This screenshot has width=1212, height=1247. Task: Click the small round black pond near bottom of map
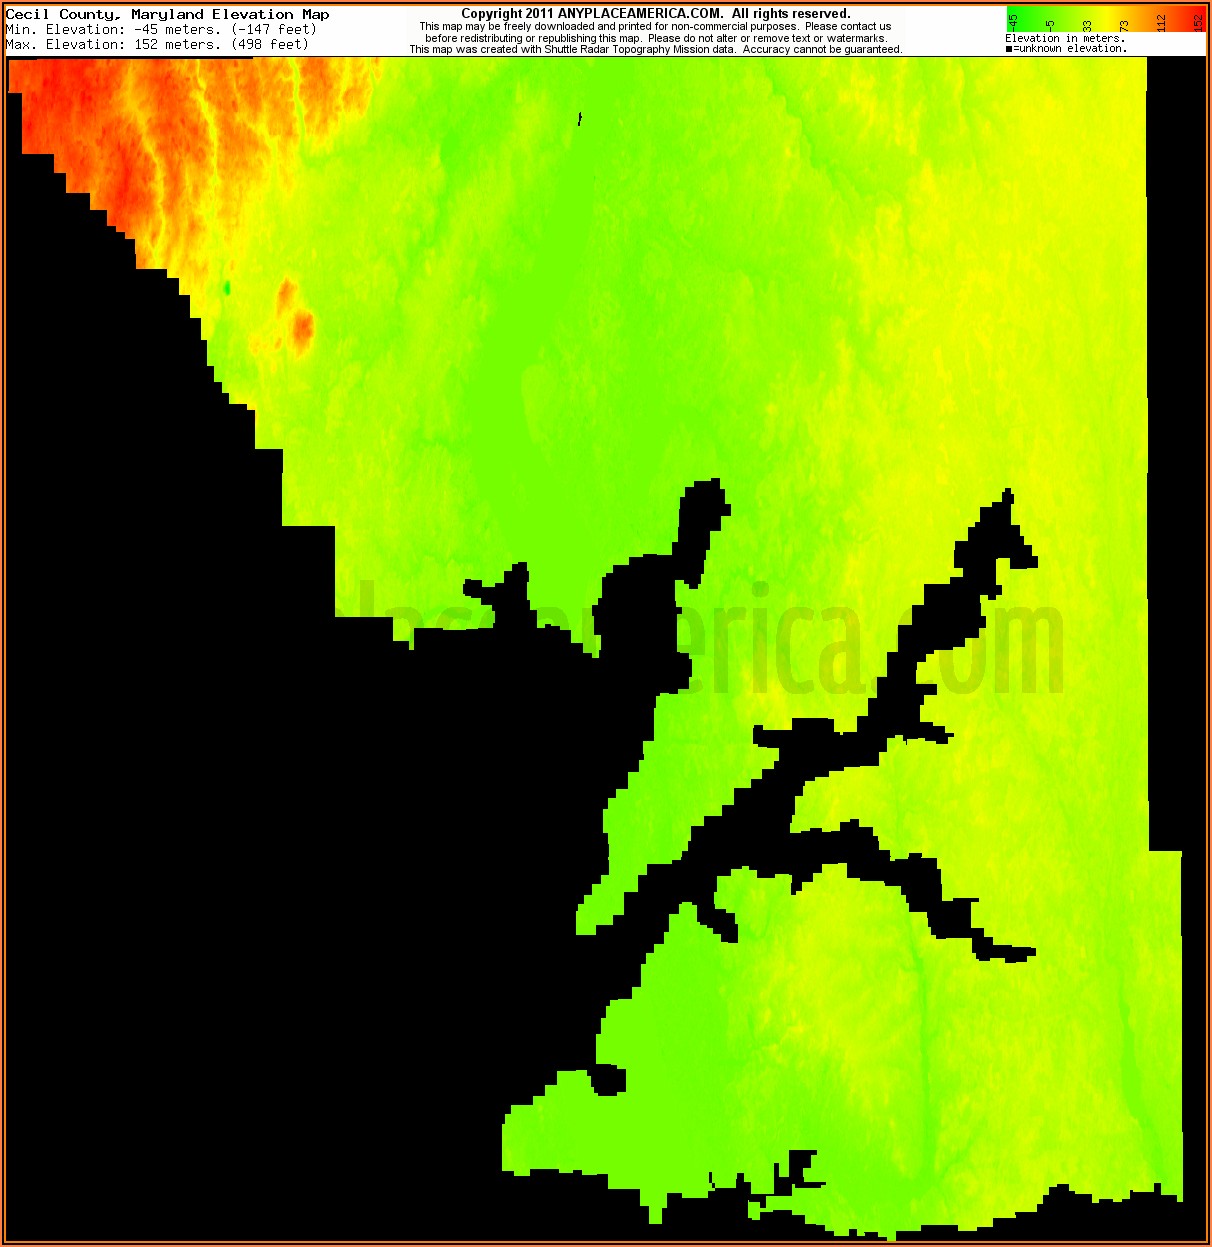(607, 1081)
